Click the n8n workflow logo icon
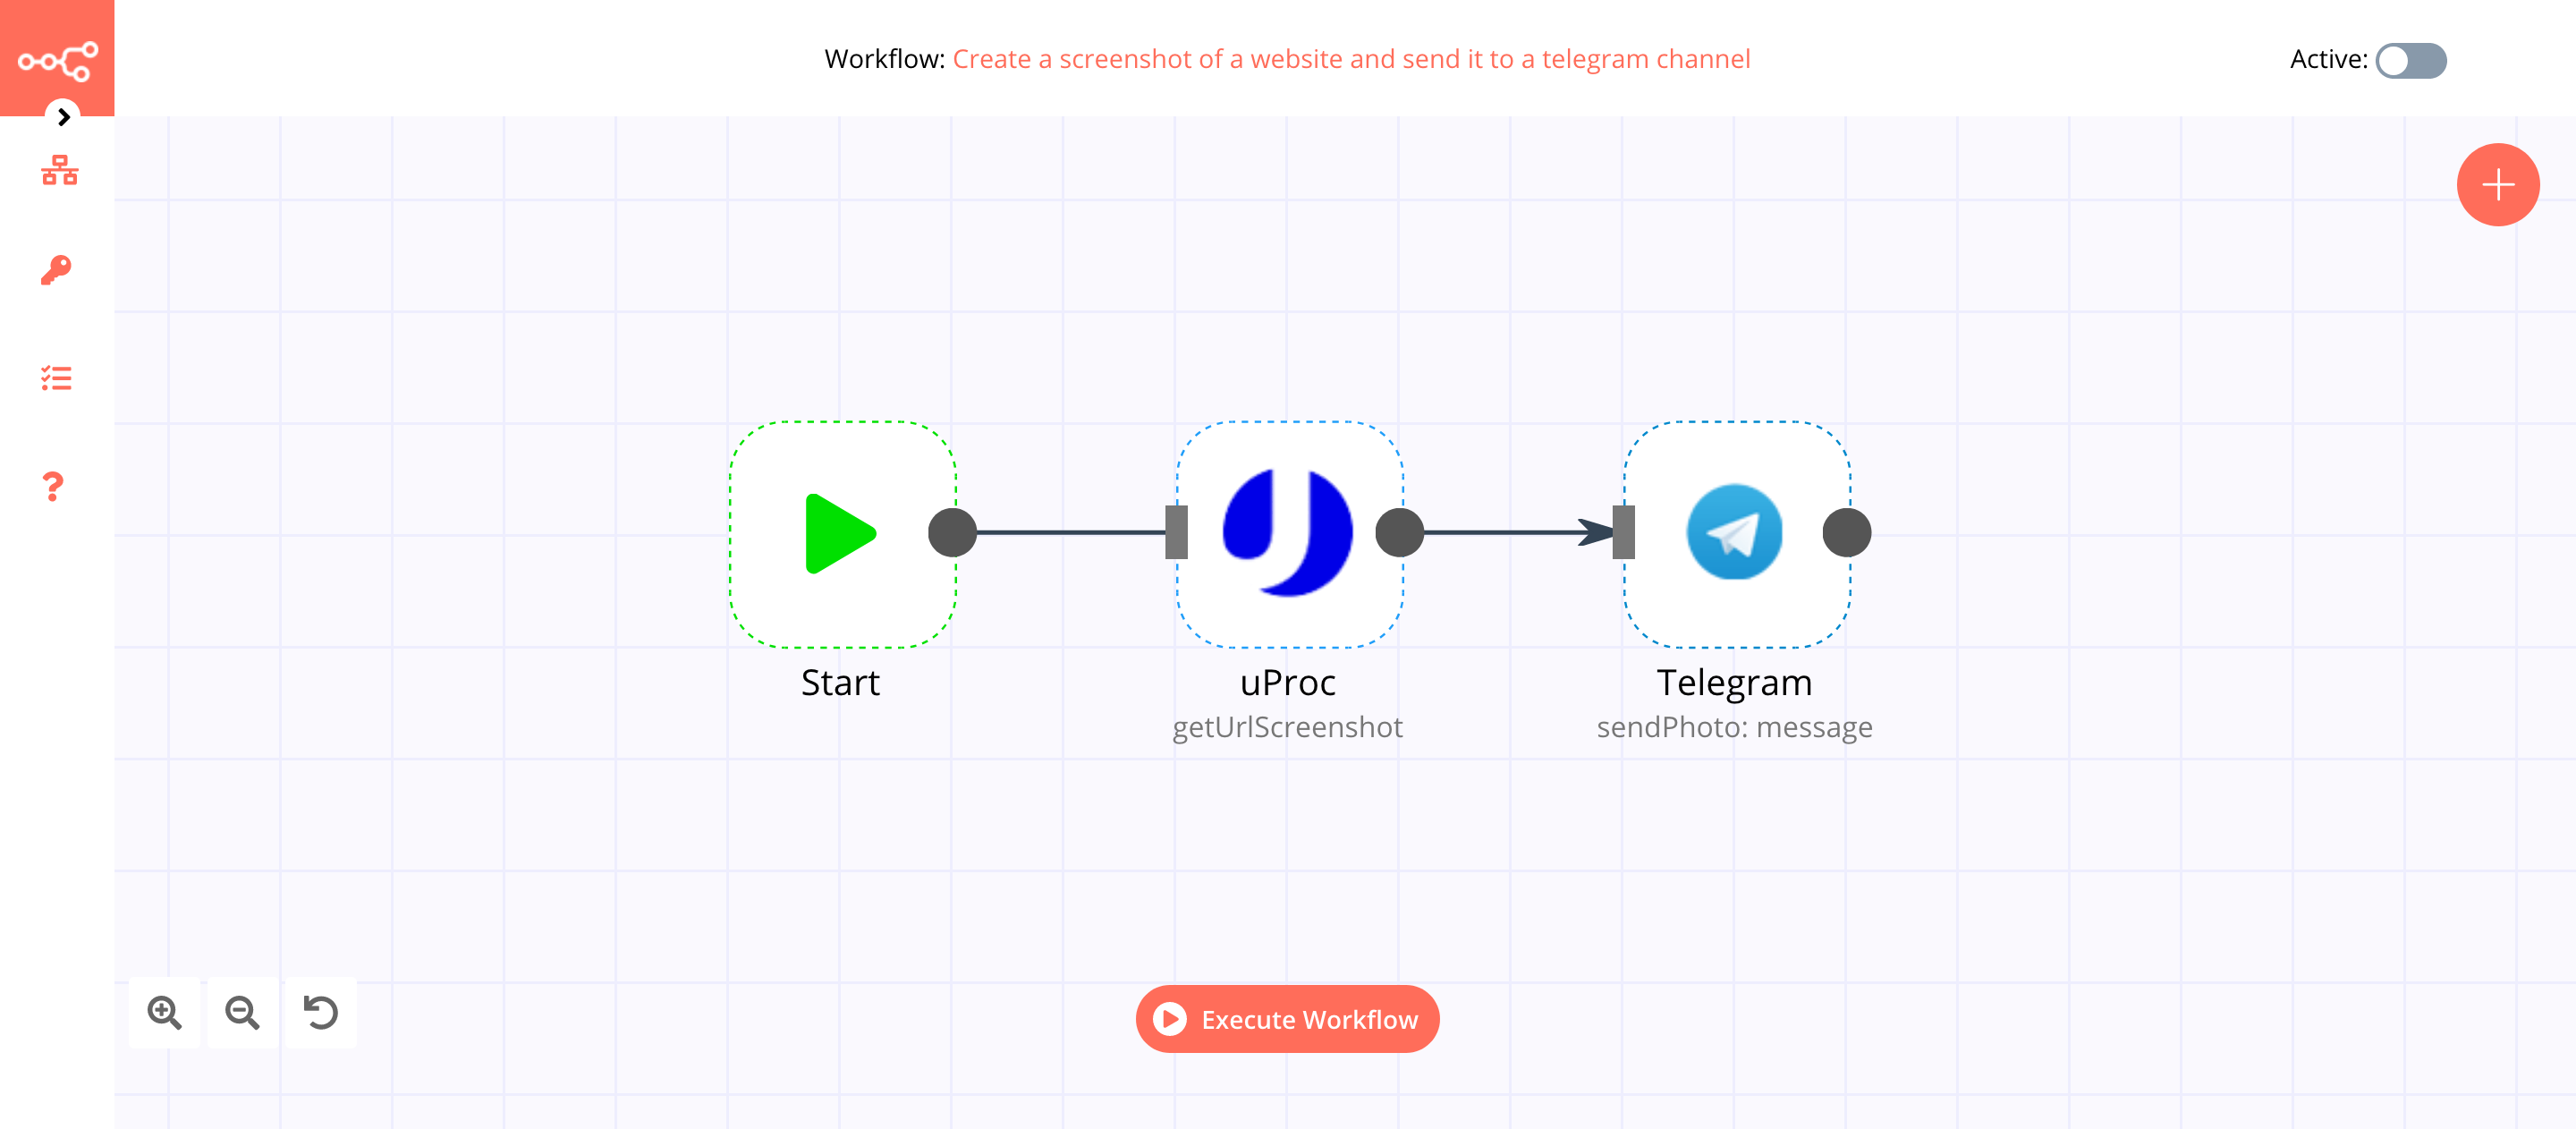The image size is (2576, 1129). point(57,59)
